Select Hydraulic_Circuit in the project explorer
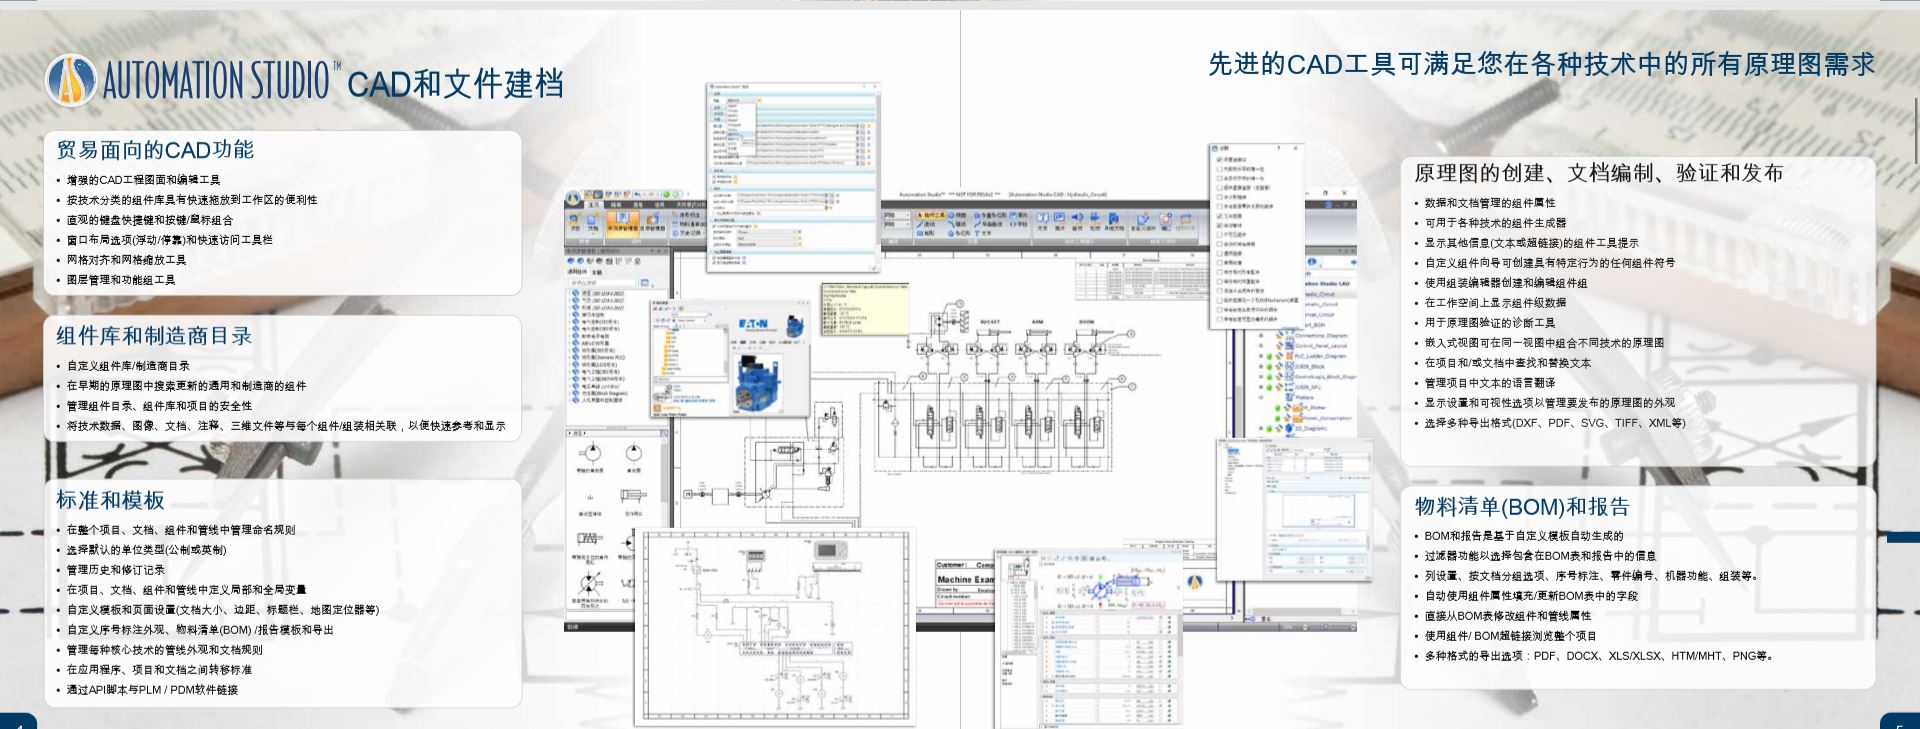 pos(1320,294)
